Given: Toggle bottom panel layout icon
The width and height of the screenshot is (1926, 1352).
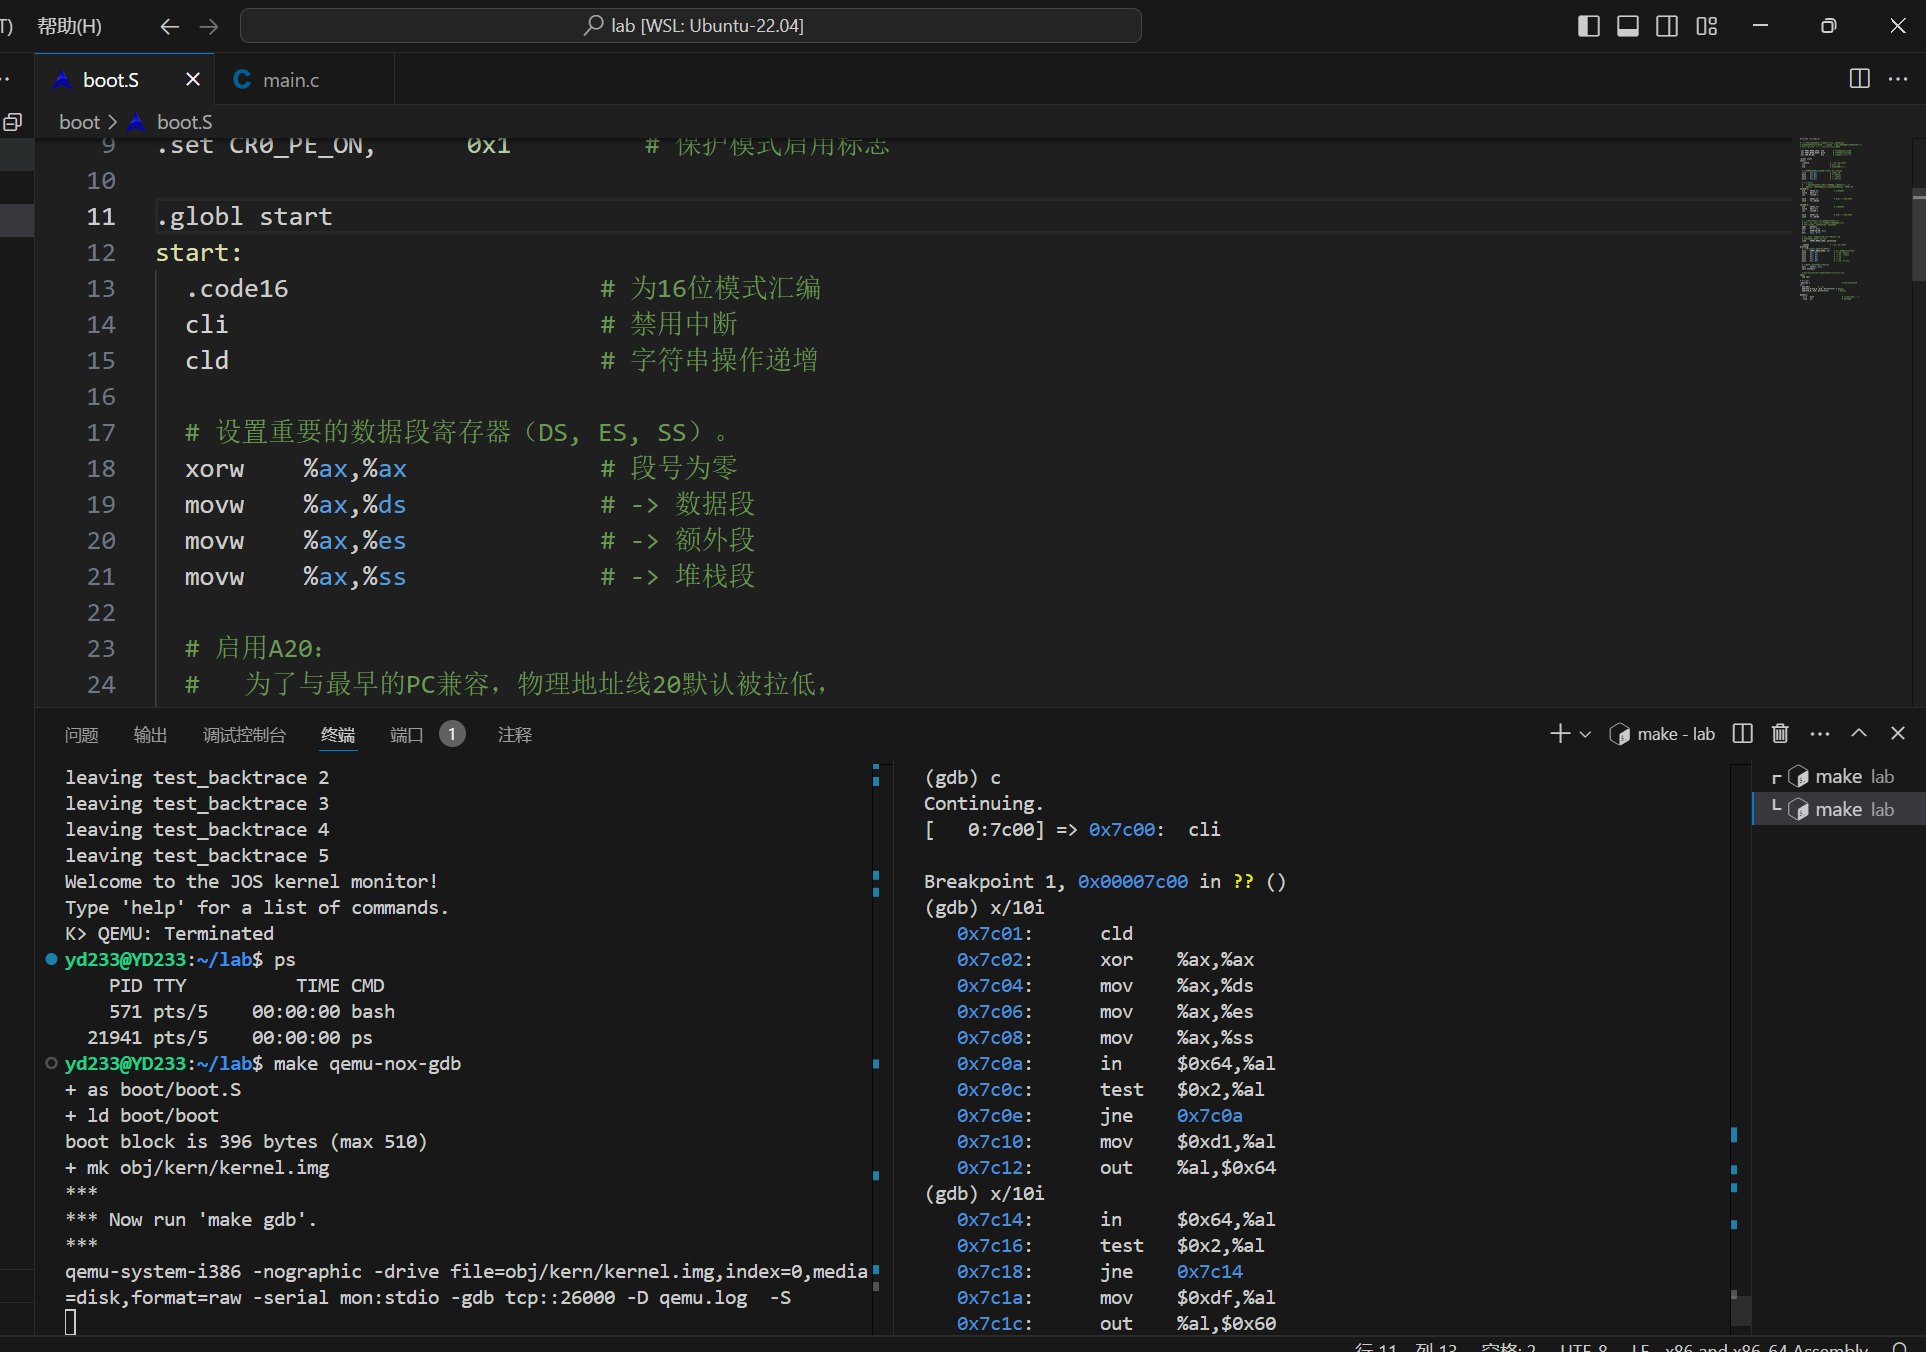Looking at the screenshot, I should 1628,26.
